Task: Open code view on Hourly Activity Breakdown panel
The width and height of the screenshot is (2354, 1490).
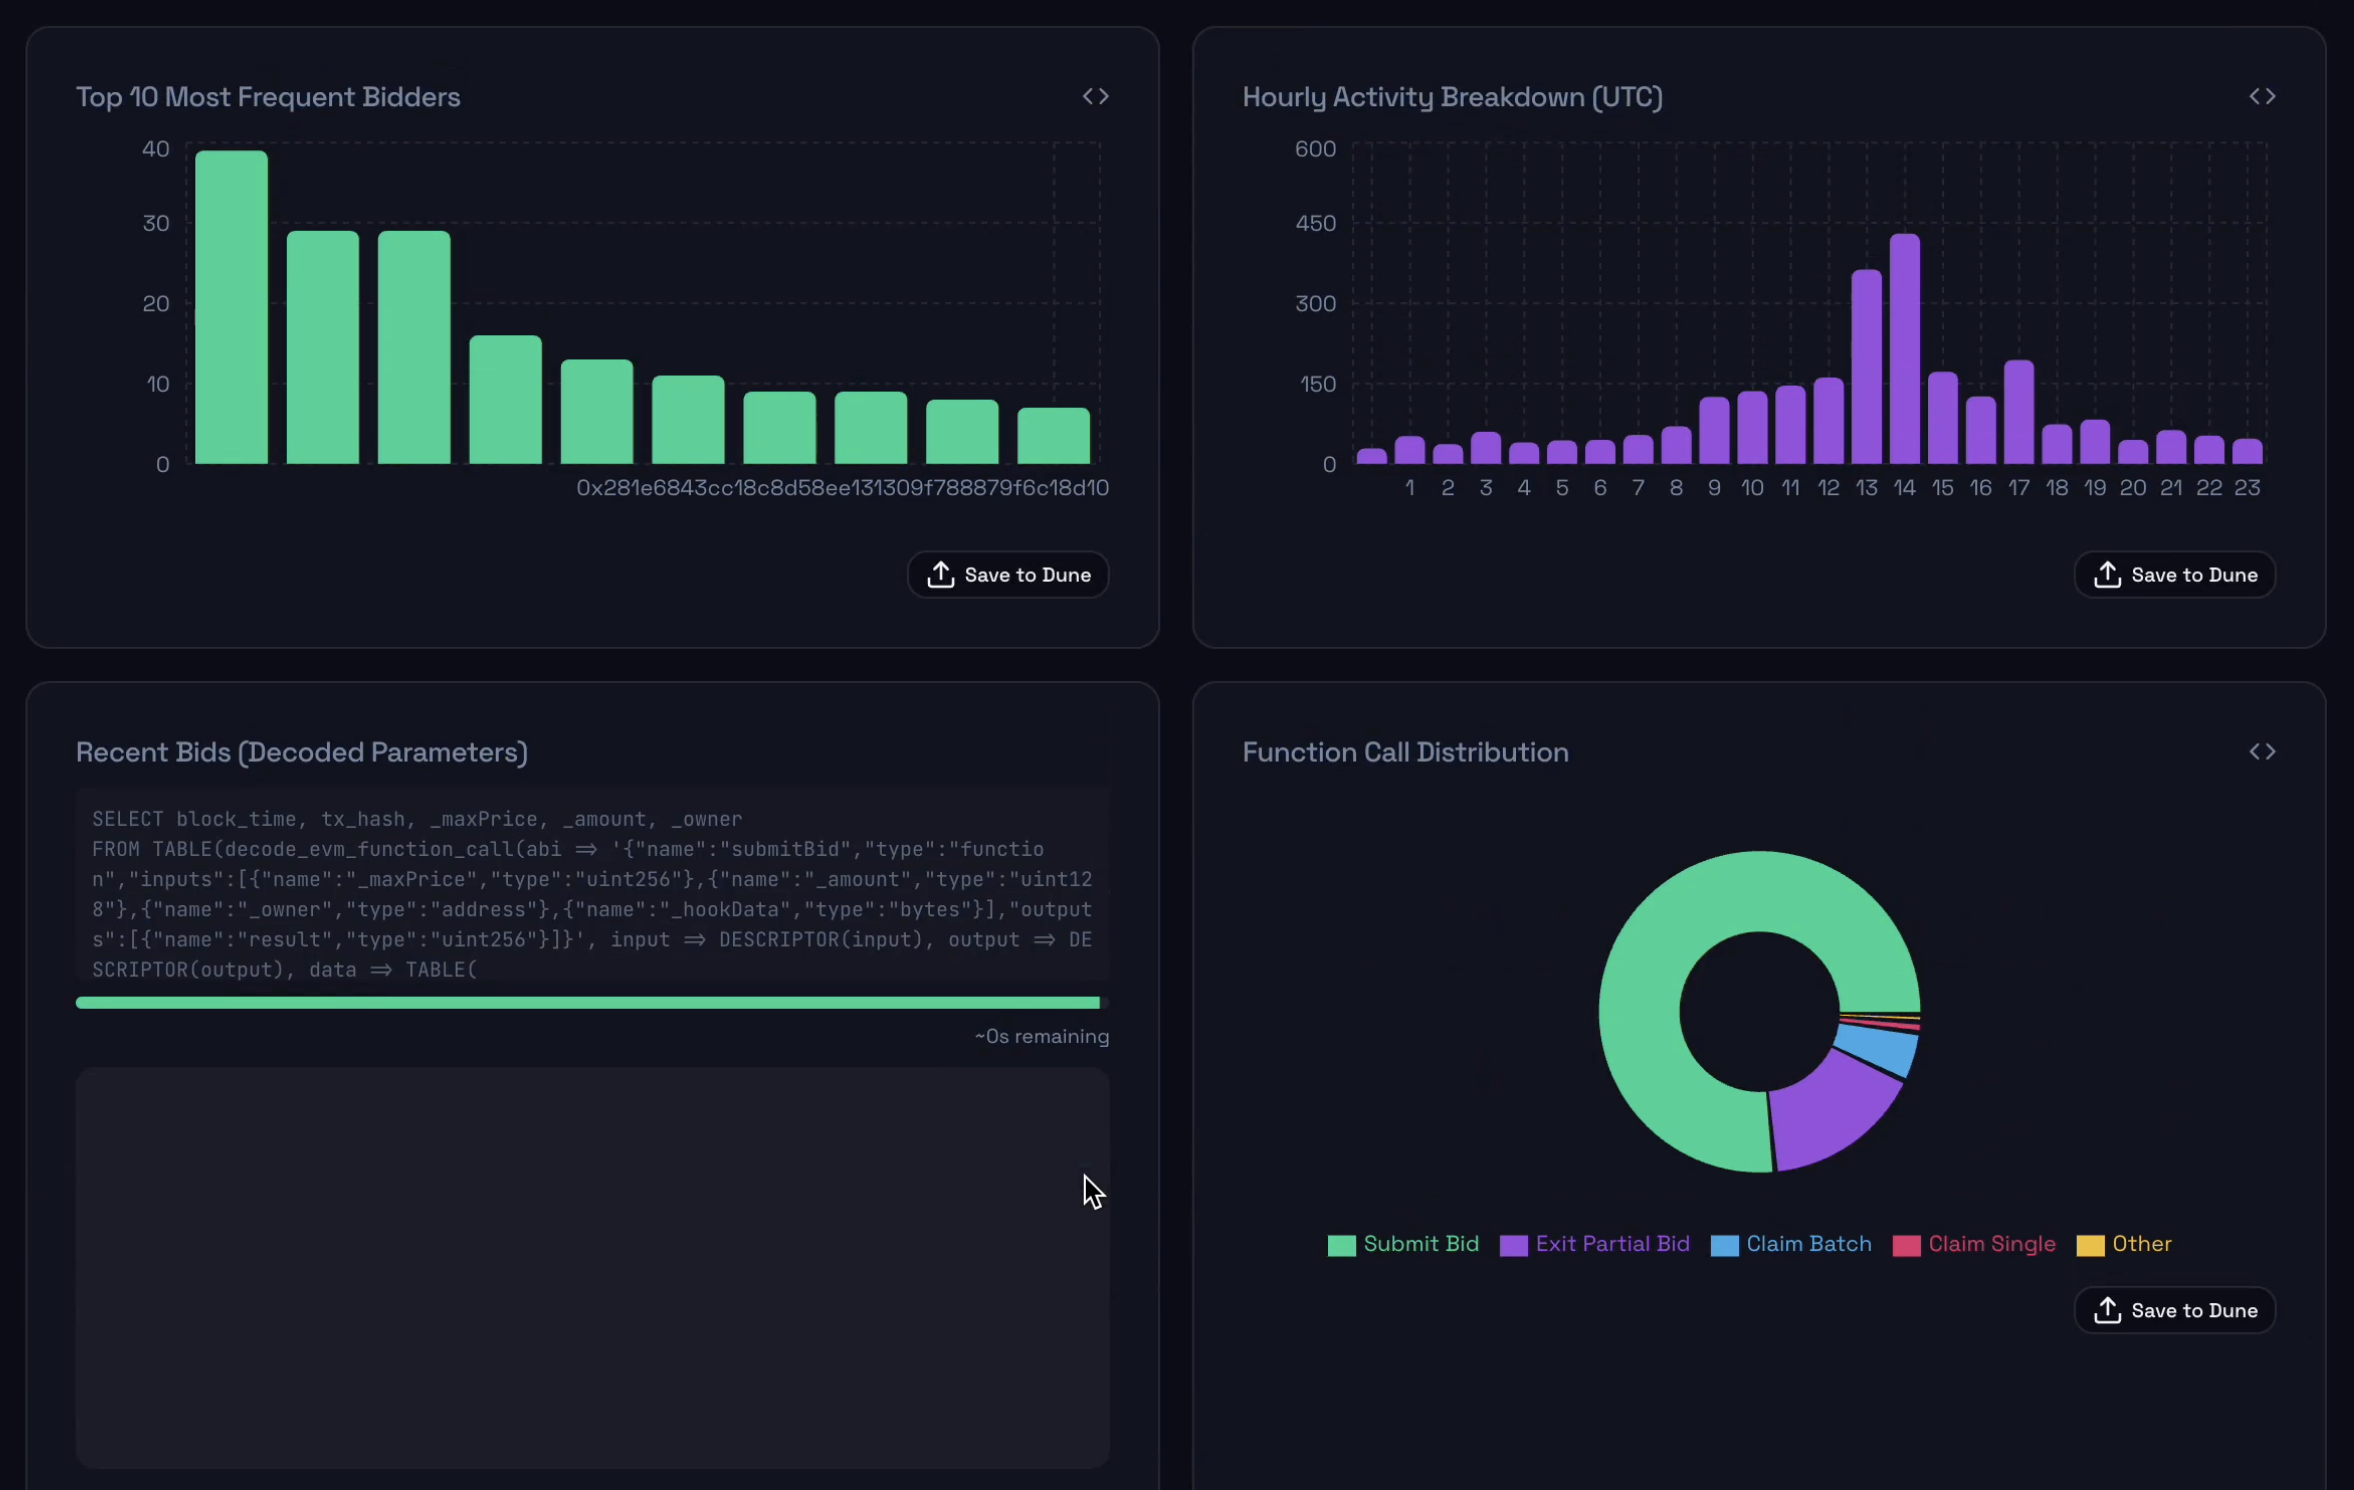Action: 2263,95
